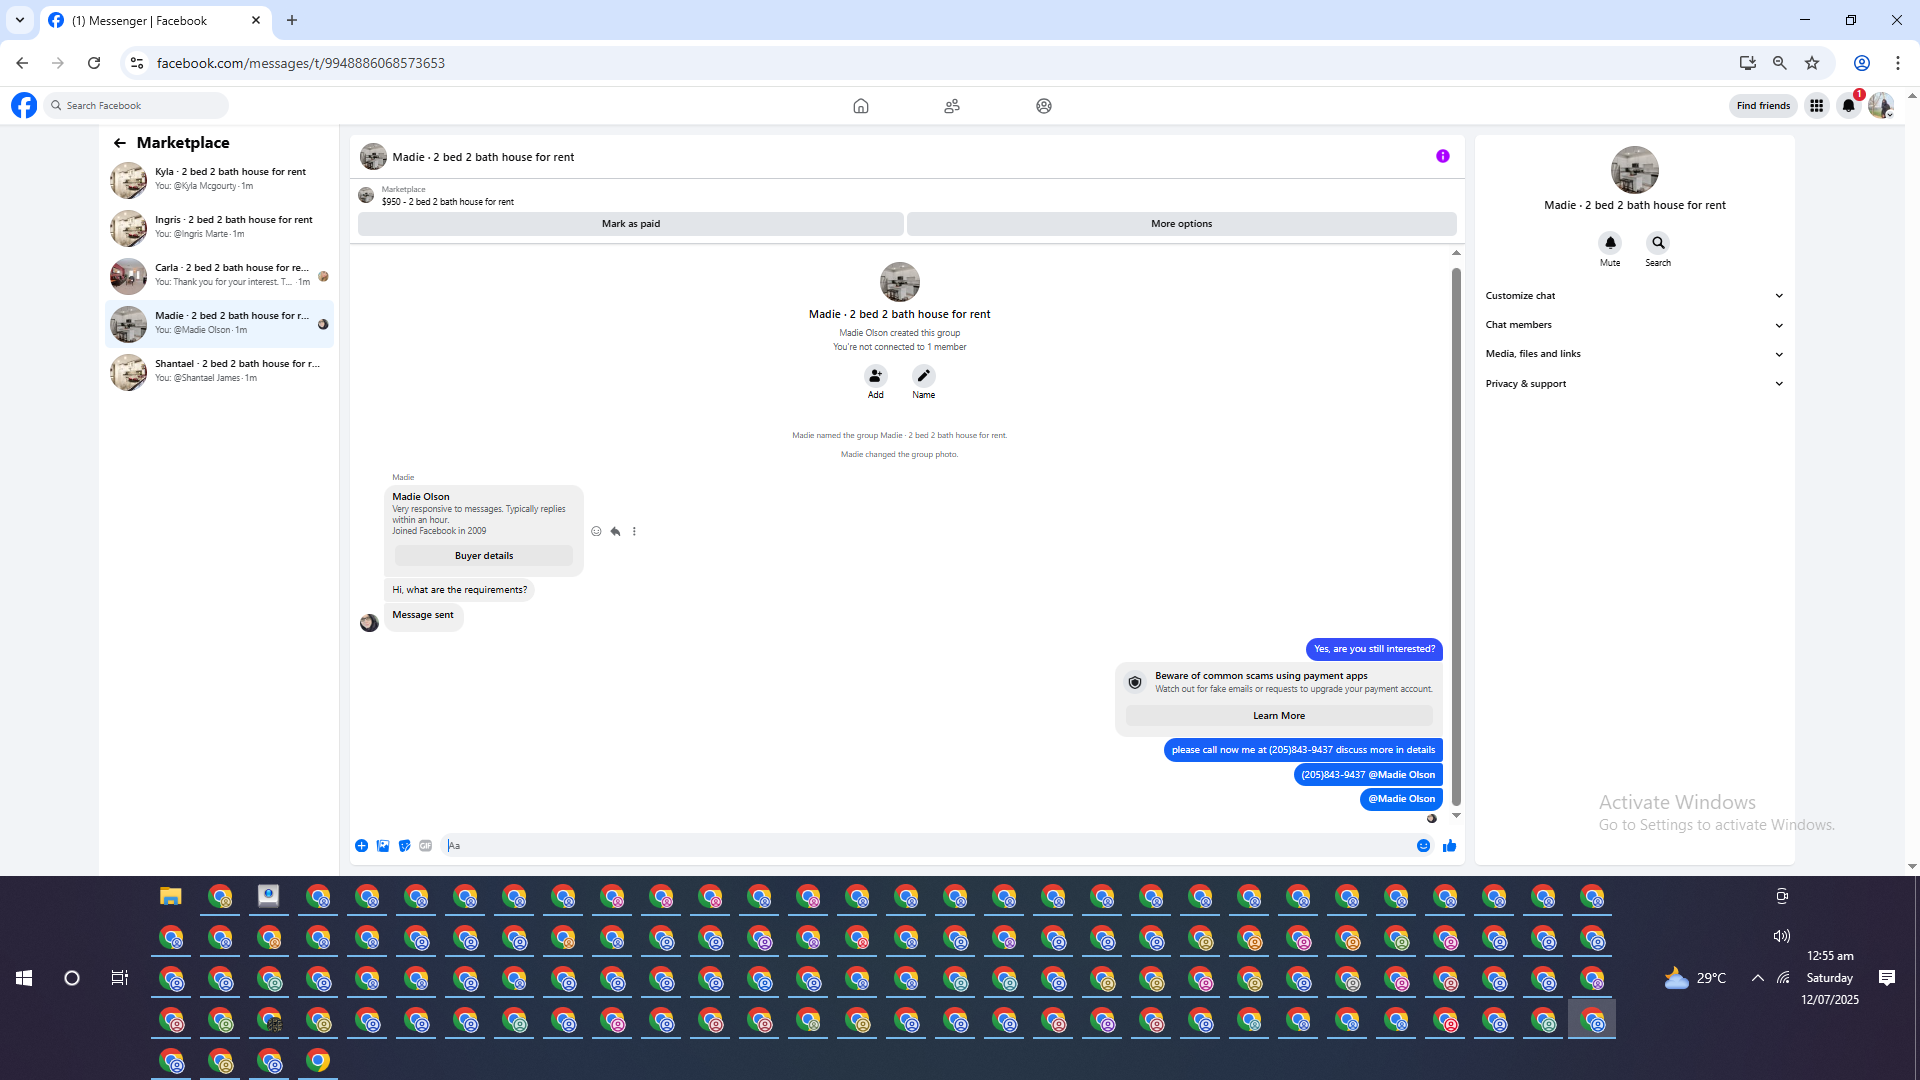Attach a photo using the composer image icon
Image resolution: width=1920 pixels, height=1080 pixels.
coord(383,846)
